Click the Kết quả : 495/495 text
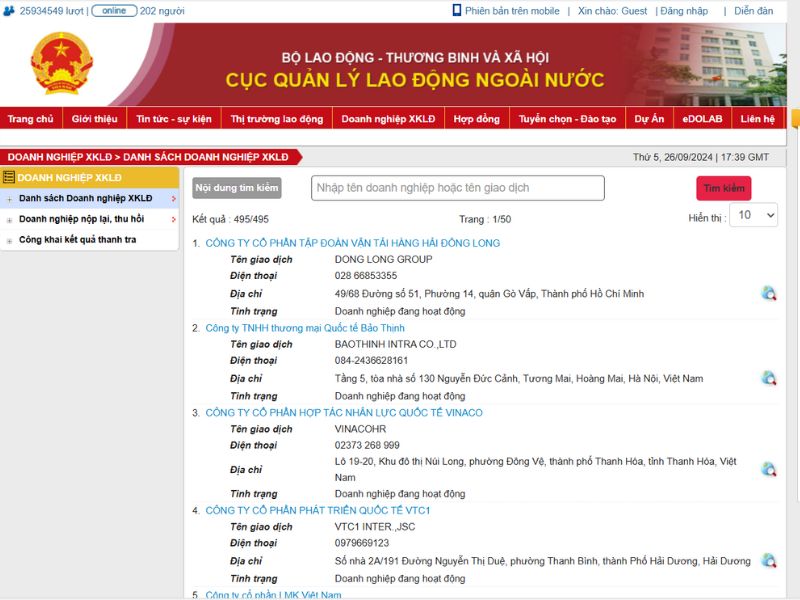This screenshot has width=800, height=600. point(231,219)
